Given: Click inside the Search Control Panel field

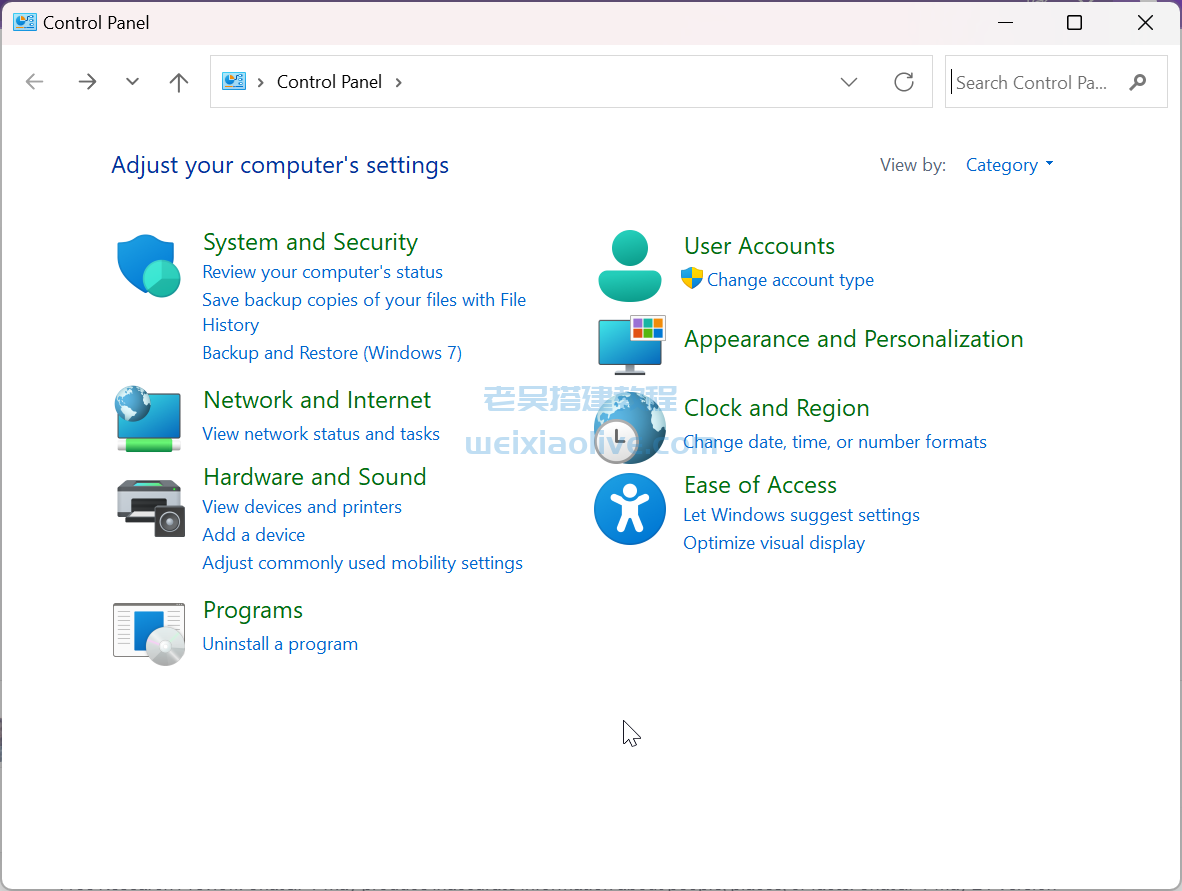Looking at the screenshot, I should point(1030,82).
